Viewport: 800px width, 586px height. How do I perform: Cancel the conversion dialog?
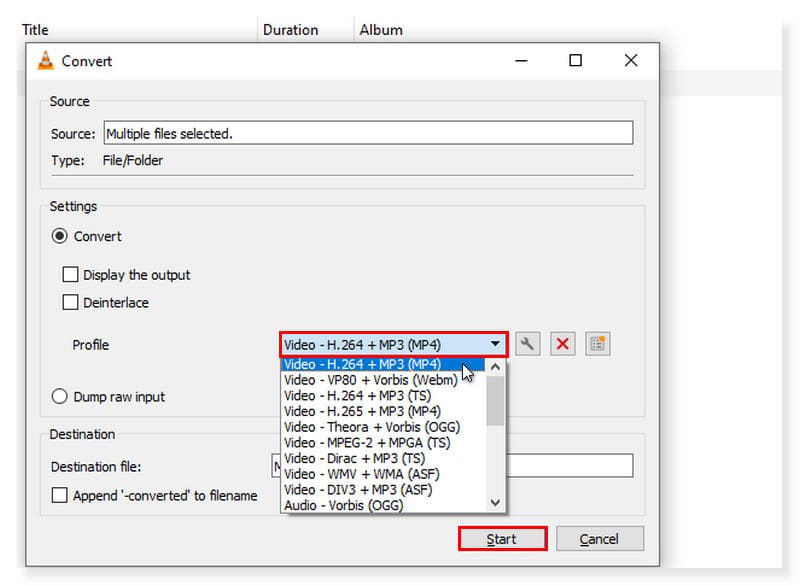point(600,538)
